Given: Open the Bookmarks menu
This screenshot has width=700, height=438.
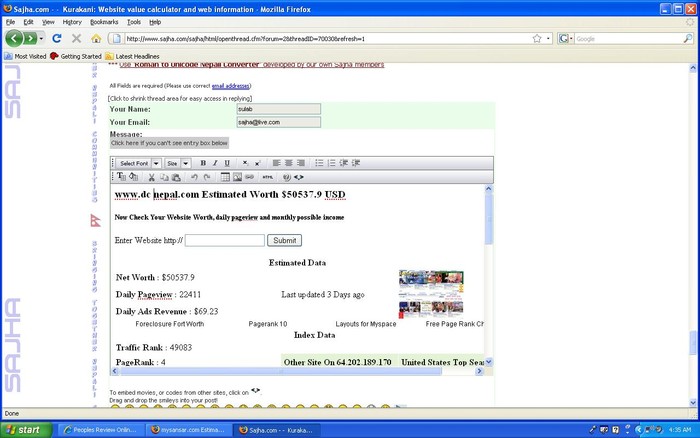Looking at the screenshot, I should pos(103,21).
